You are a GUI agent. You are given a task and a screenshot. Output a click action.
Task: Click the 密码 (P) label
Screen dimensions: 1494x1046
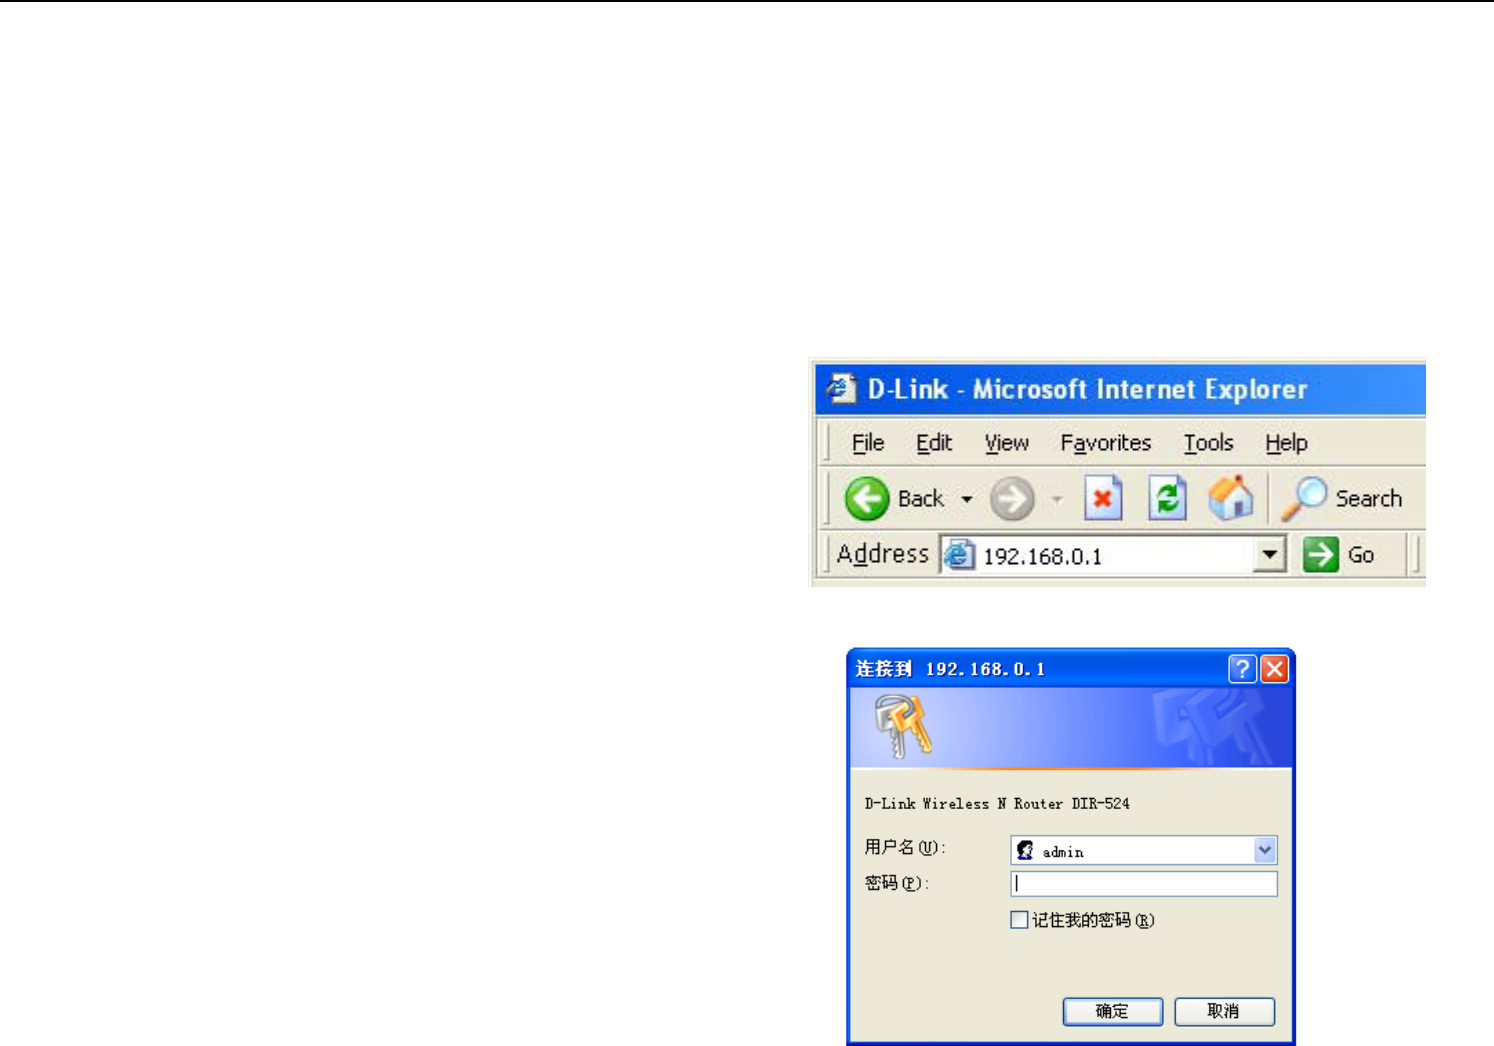(x=897, y=884)
